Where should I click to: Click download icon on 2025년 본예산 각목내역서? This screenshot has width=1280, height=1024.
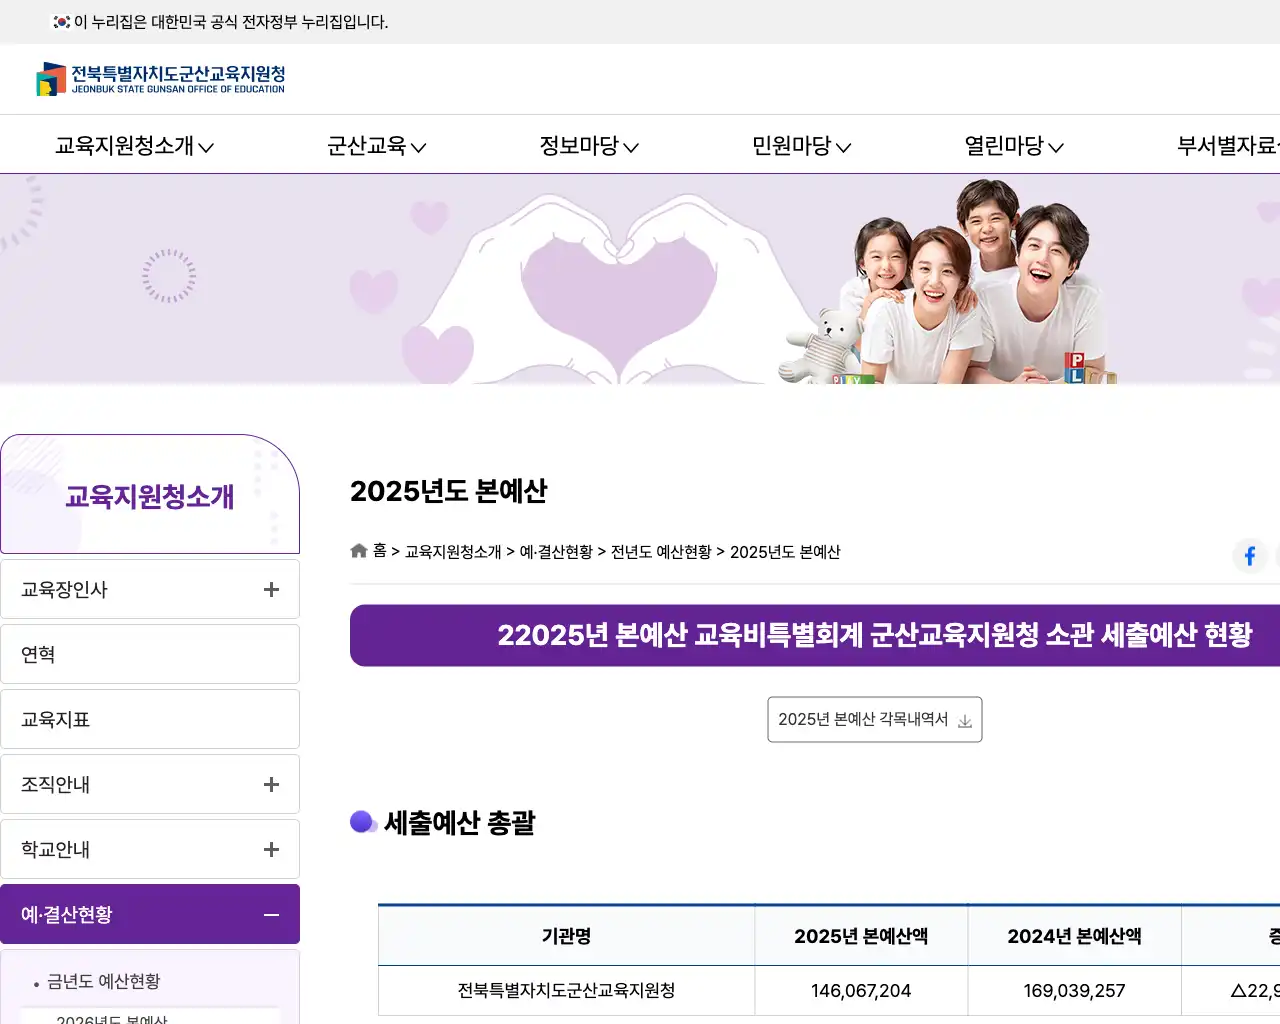click(964, 721)
